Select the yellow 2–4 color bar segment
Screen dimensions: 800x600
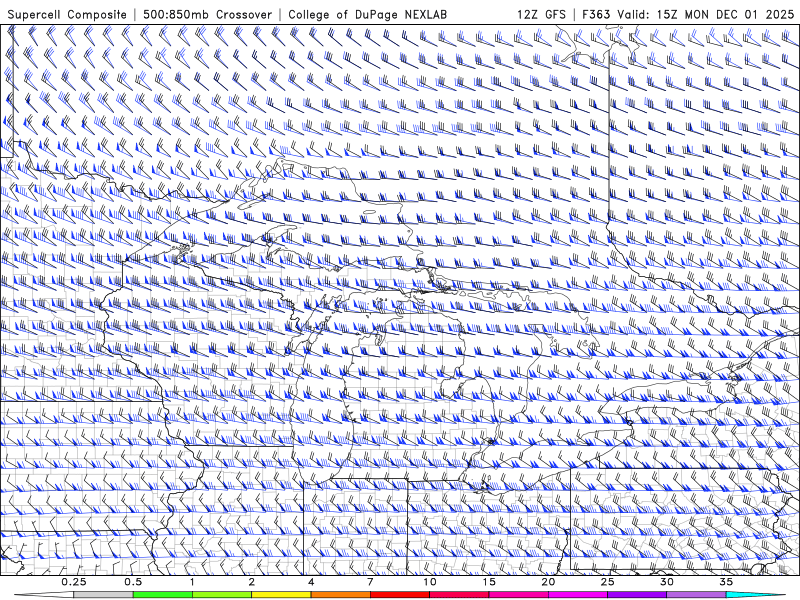coord(281,595)
